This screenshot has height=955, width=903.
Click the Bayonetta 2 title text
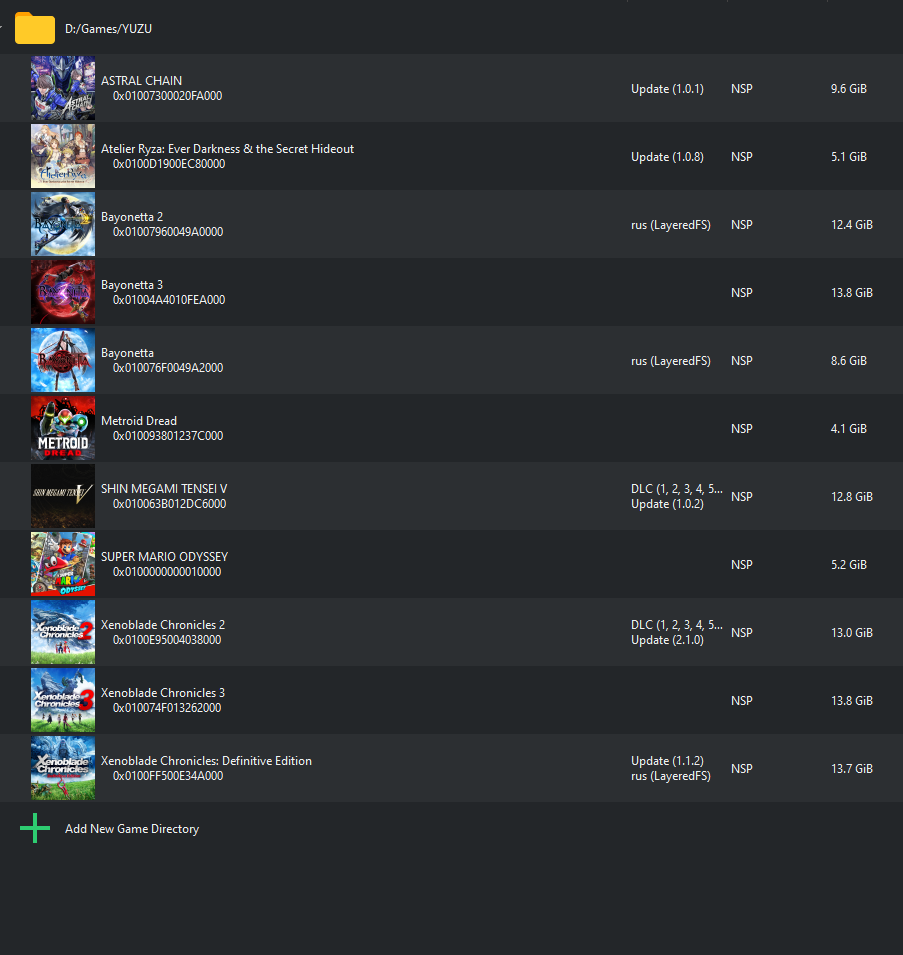tap(132, 217)
